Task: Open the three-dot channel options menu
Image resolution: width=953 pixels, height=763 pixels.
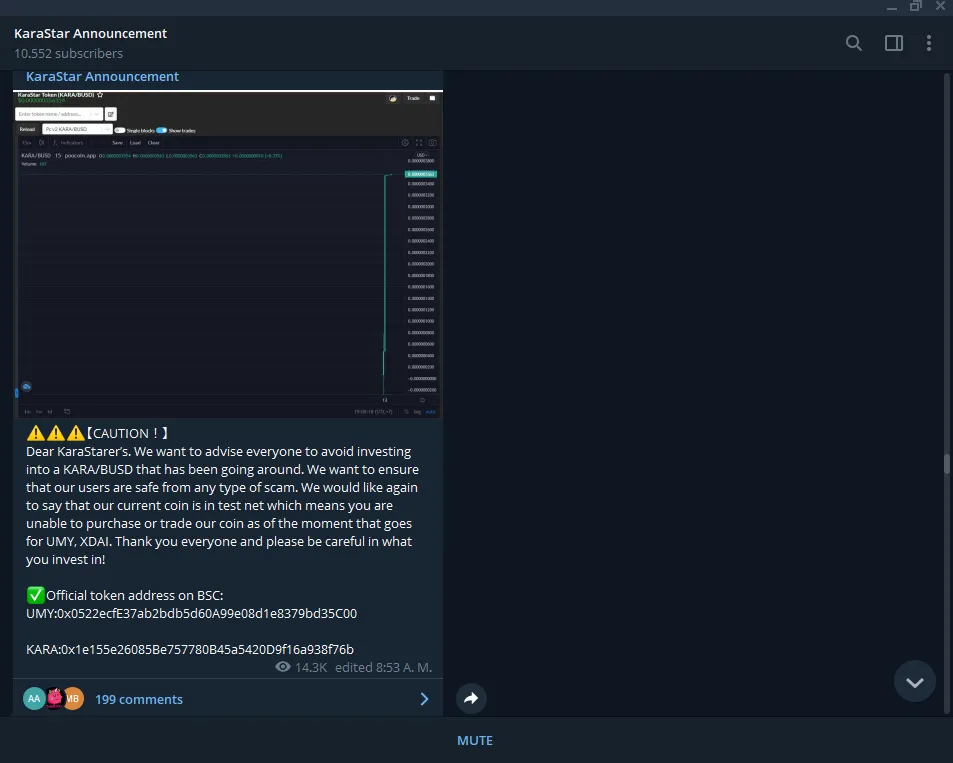Action: [929, 43]
